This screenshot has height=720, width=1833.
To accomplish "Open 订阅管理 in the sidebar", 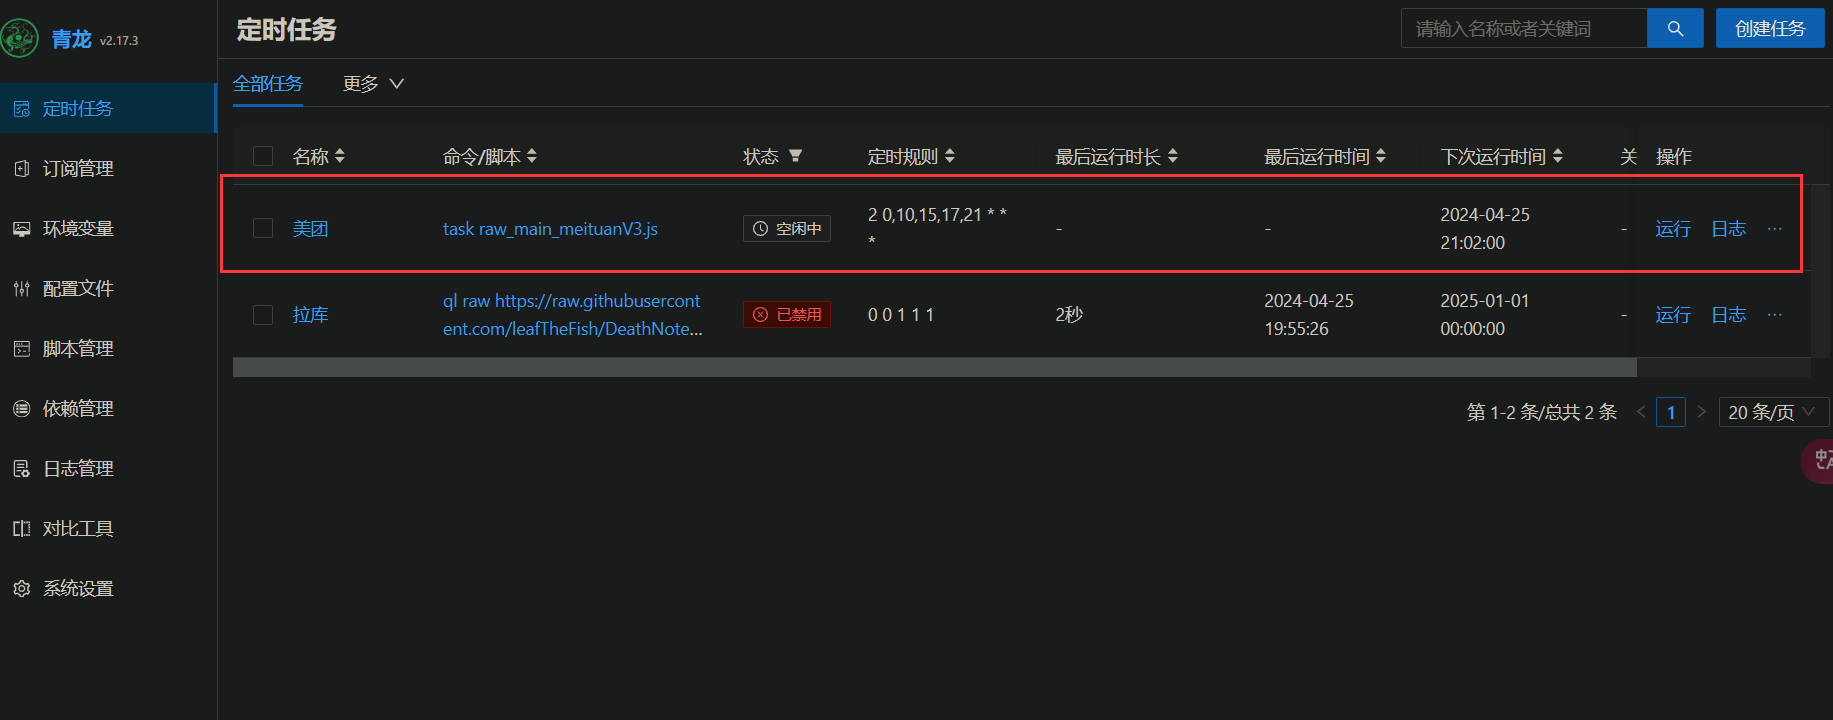I will click(108, 168).
